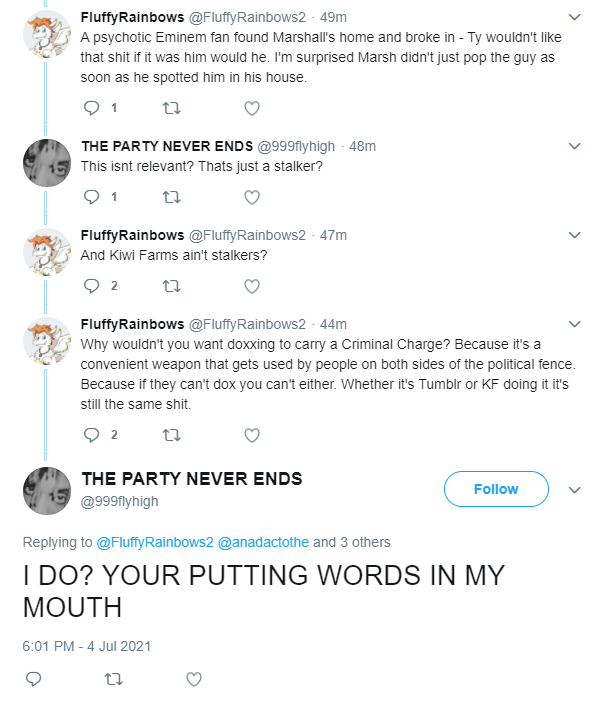Open @FluffyRainbows2 link in Replying to line
Viewport: 604px width, 702px height.
[x=155, y=542]
